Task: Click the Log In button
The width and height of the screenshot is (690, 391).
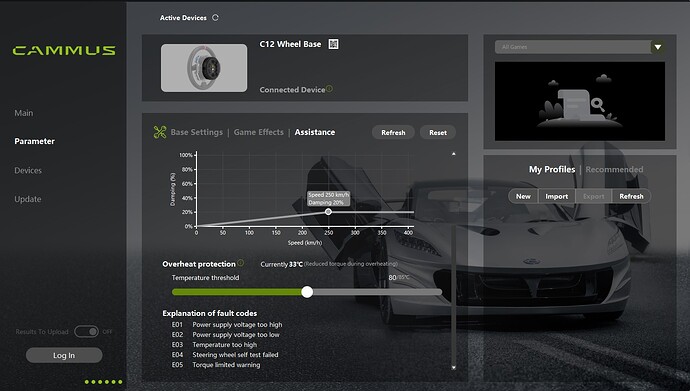Action: (64, 355)
